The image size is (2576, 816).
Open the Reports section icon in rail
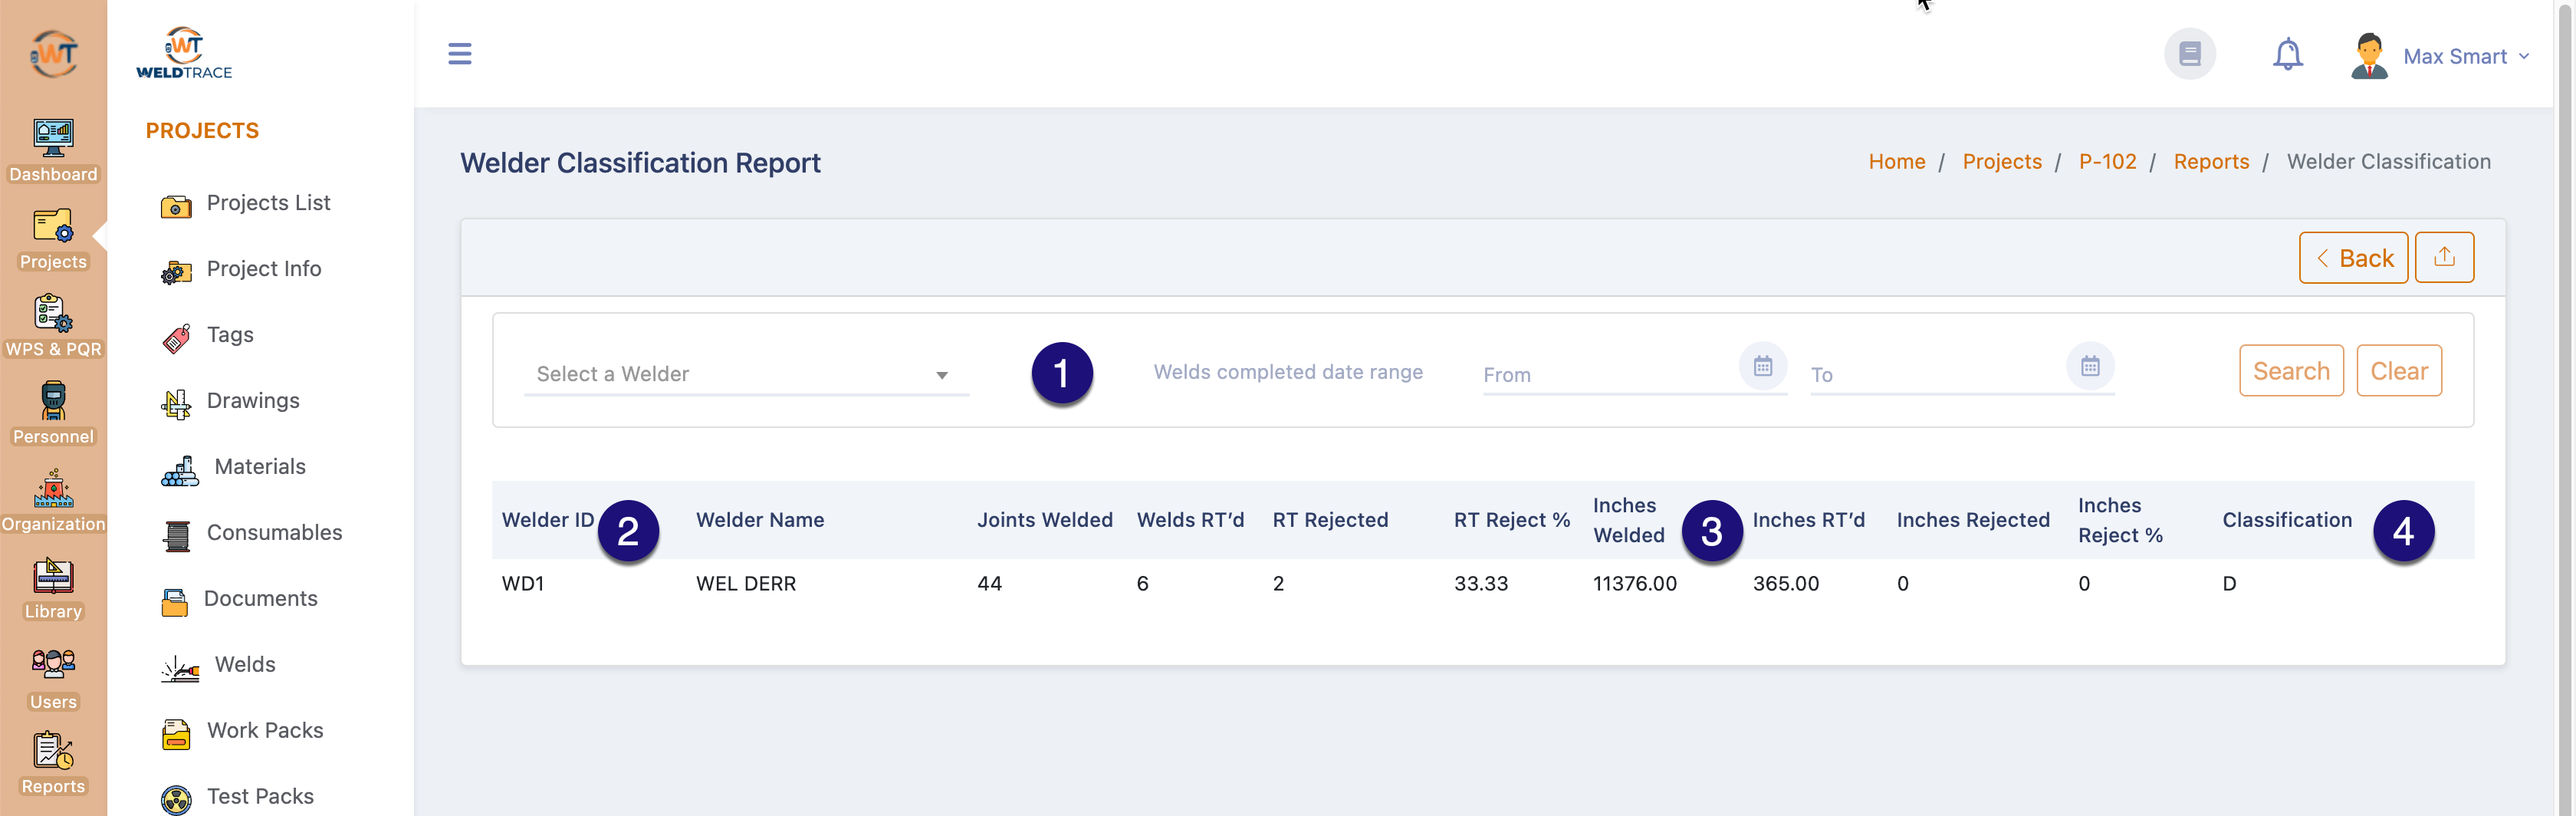[53, 751]
